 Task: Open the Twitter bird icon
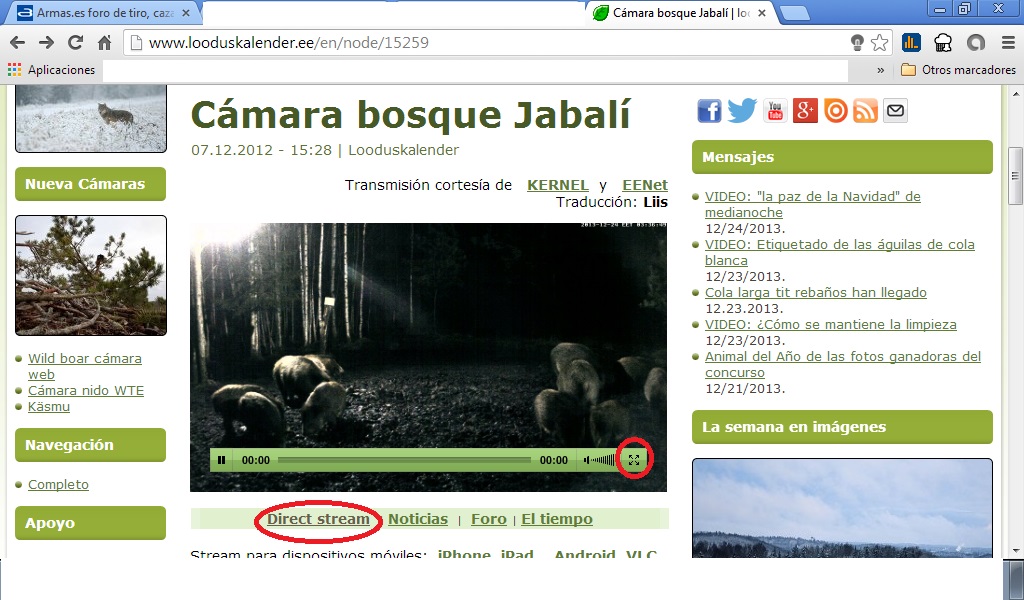[742, 111]
